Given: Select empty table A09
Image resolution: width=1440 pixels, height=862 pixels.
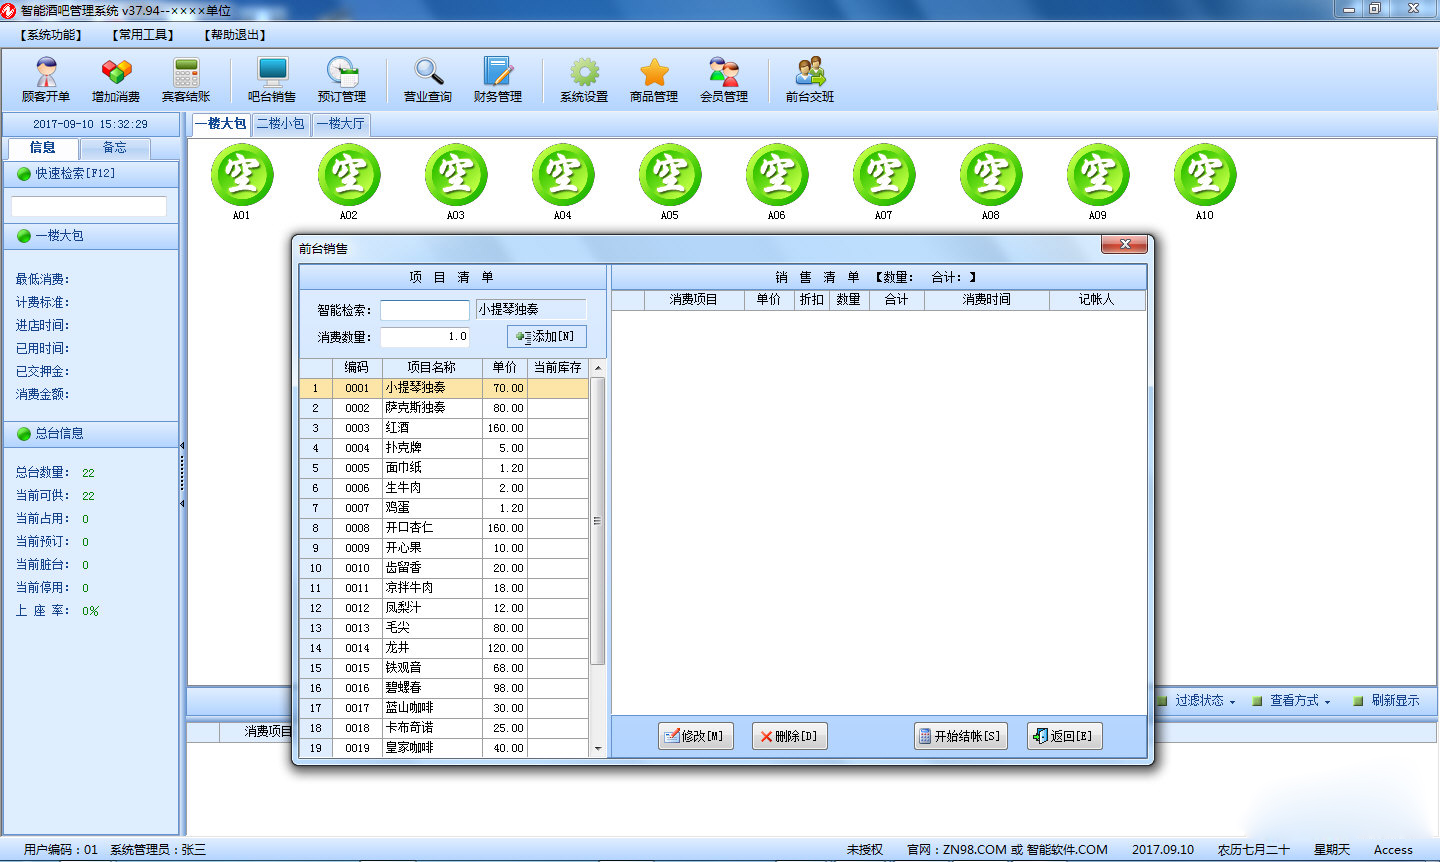Looking at the screenshot, I should coord(1098,176).
